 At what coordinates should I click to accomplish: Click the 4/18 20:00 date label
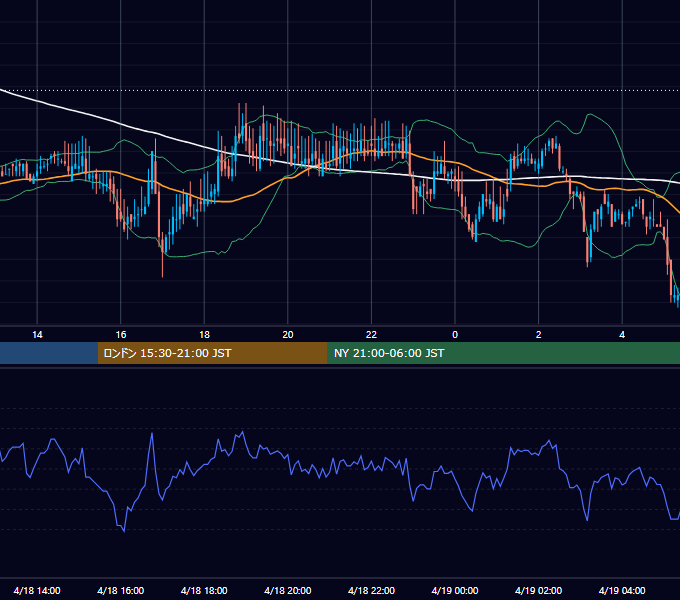pyautogui.click(x=288, y=590)
